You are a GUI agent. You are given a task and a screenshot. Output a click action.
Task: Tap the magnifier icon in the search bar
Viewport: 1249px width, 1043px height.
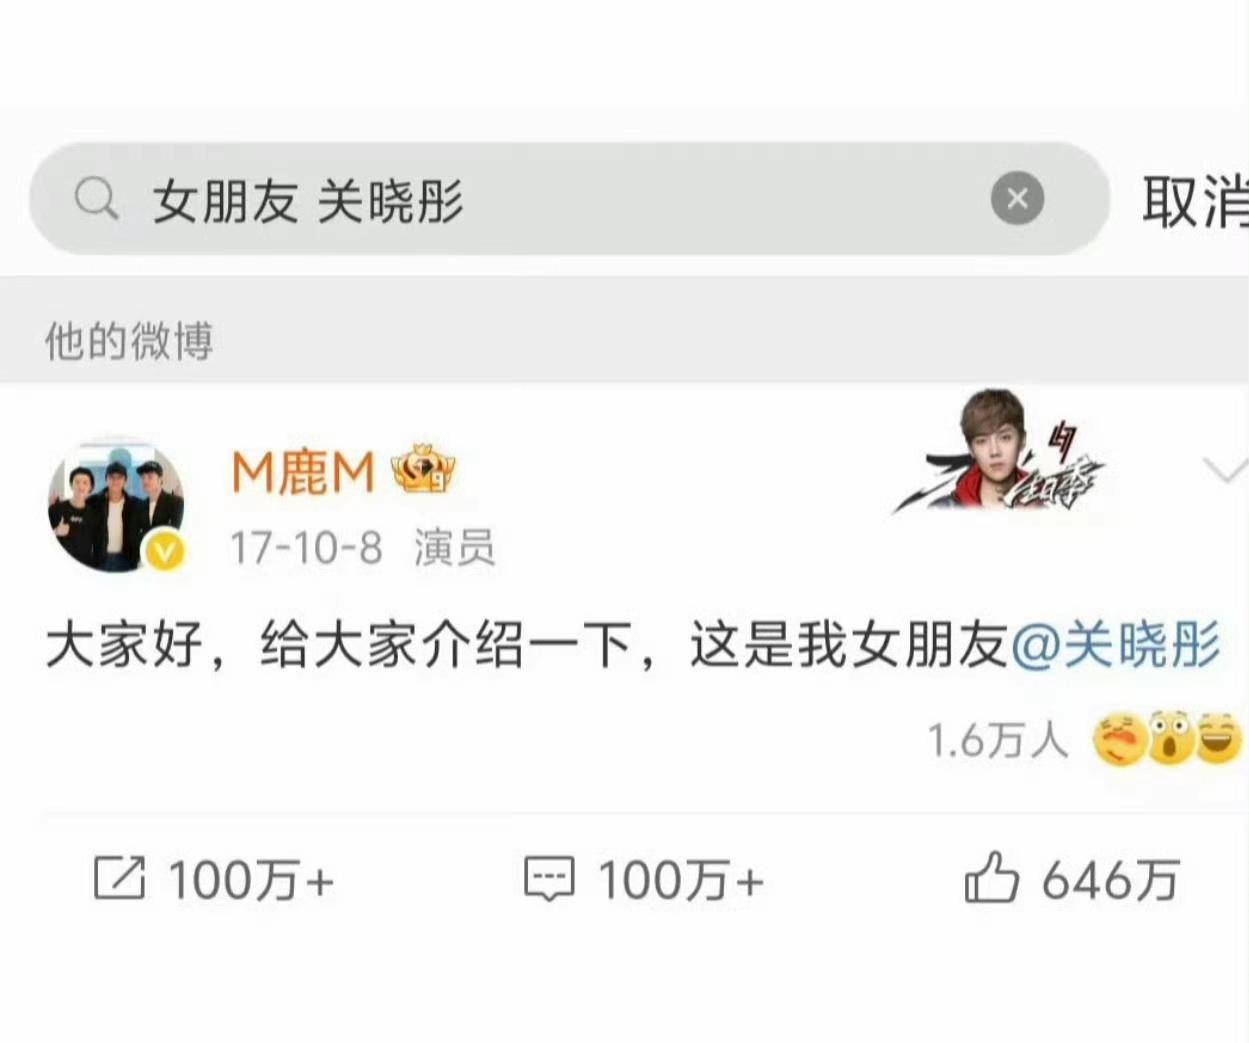point(97,199)
